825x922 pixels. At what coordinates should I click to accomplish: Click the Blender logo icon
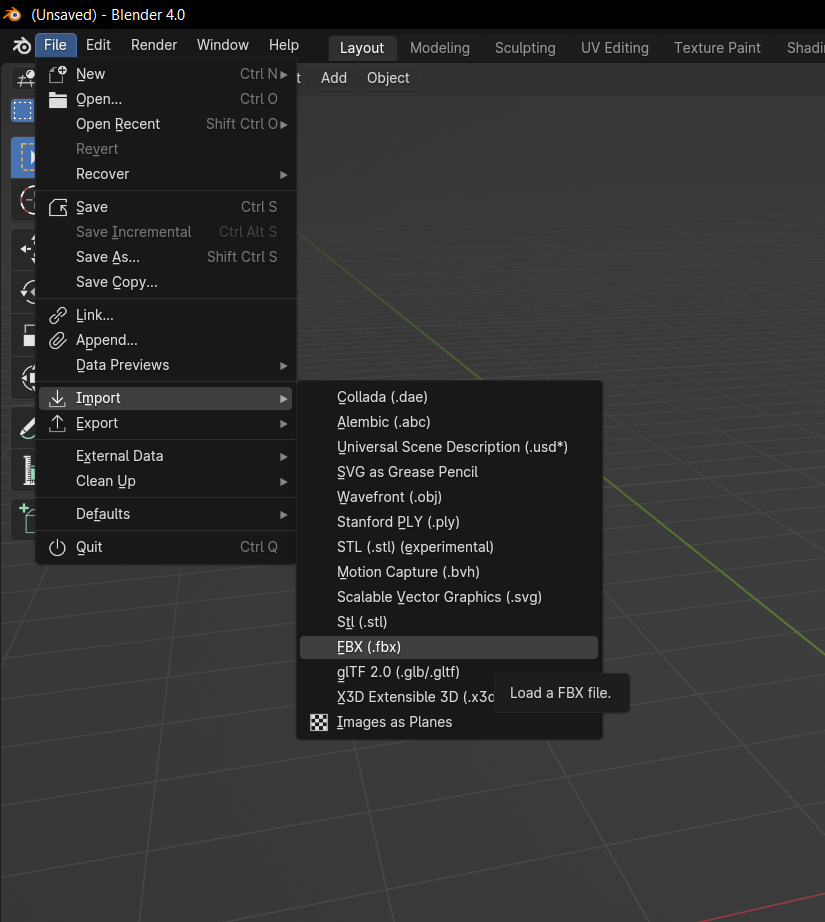(20, 46)
